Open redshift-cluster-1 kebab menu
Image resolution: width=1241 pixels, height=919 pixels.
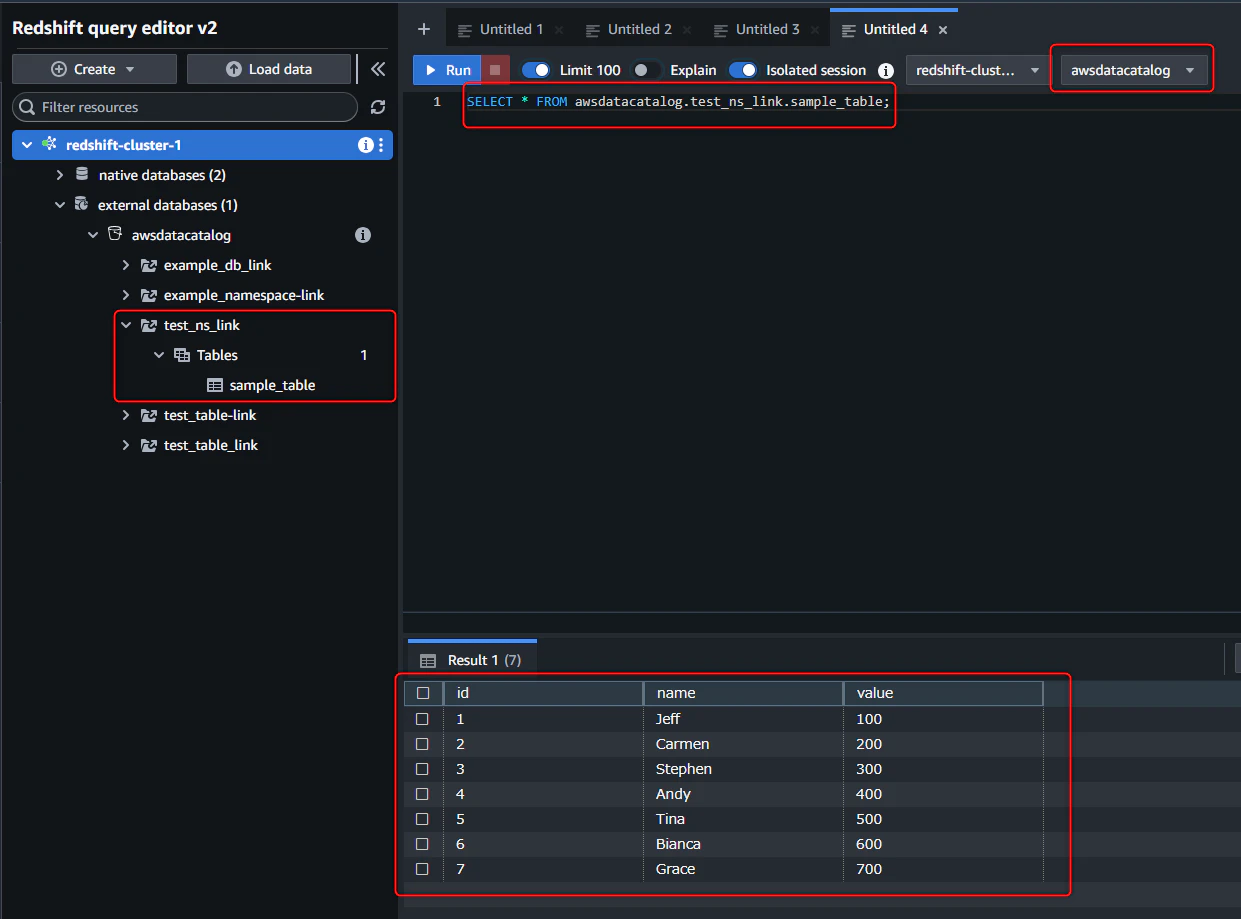381,145
